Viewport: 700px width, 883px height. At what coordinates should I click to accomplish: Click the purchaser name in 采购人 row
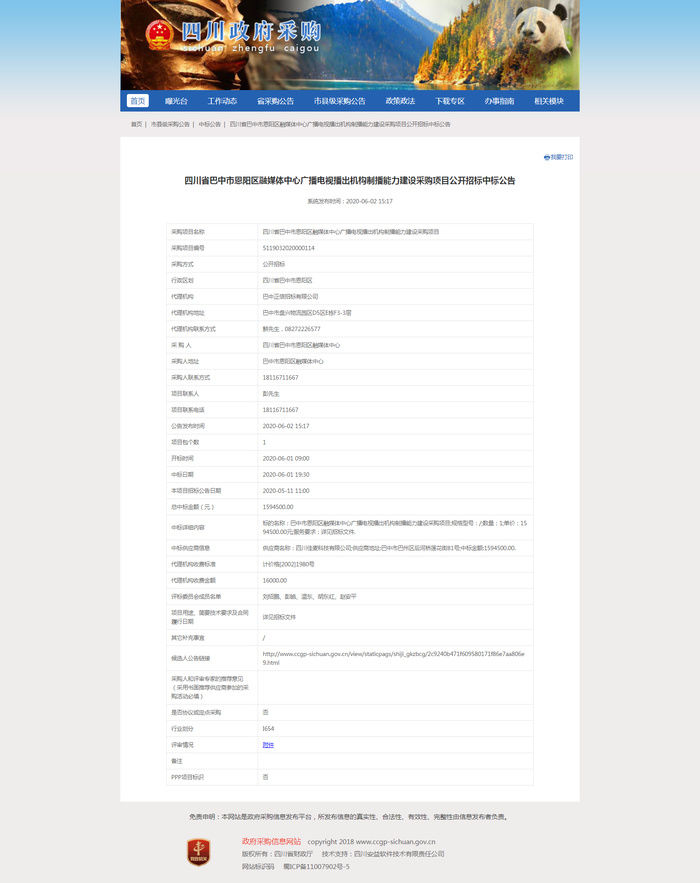click(x=301, y=345)
